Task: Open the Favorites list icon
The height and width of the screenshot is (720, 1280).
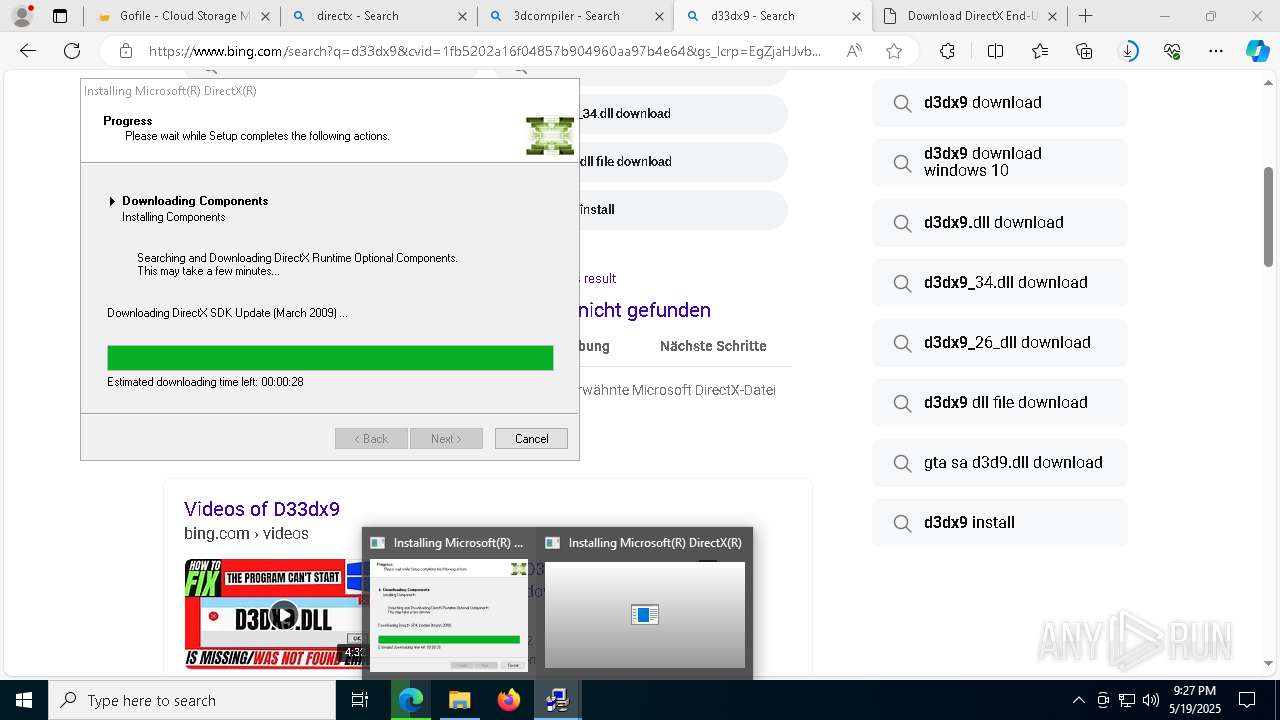Action: [x=1040, y=51]
